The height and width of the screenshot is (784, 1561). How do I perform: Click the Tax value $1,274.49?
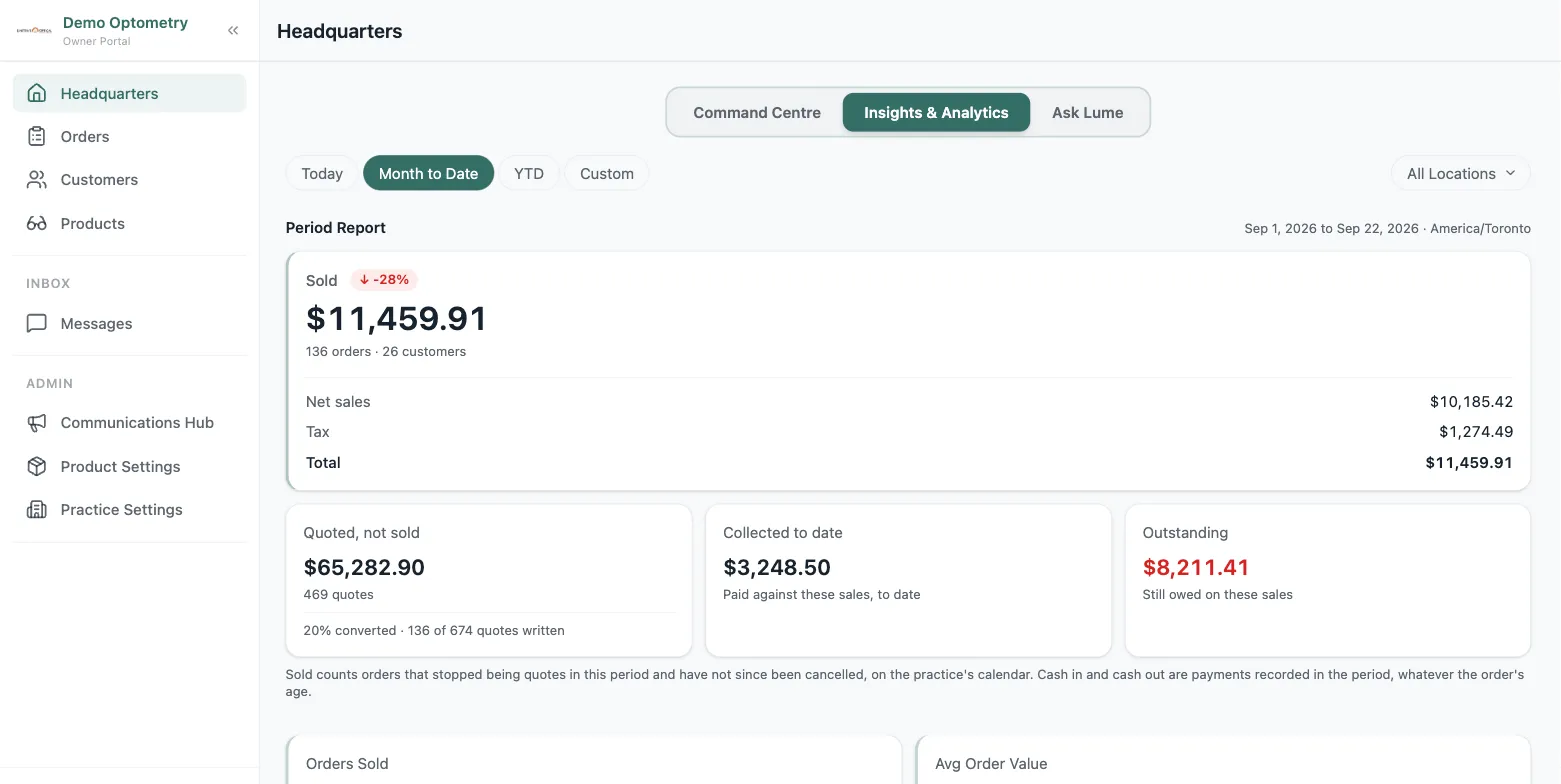click(1476, 432)
